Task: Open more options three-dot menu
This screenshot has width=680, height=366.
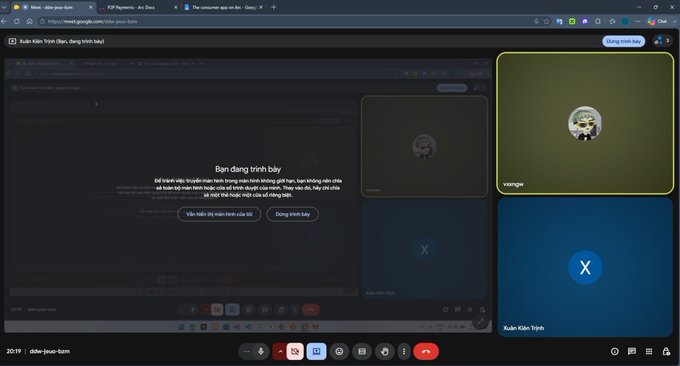Action: [404, 351]
